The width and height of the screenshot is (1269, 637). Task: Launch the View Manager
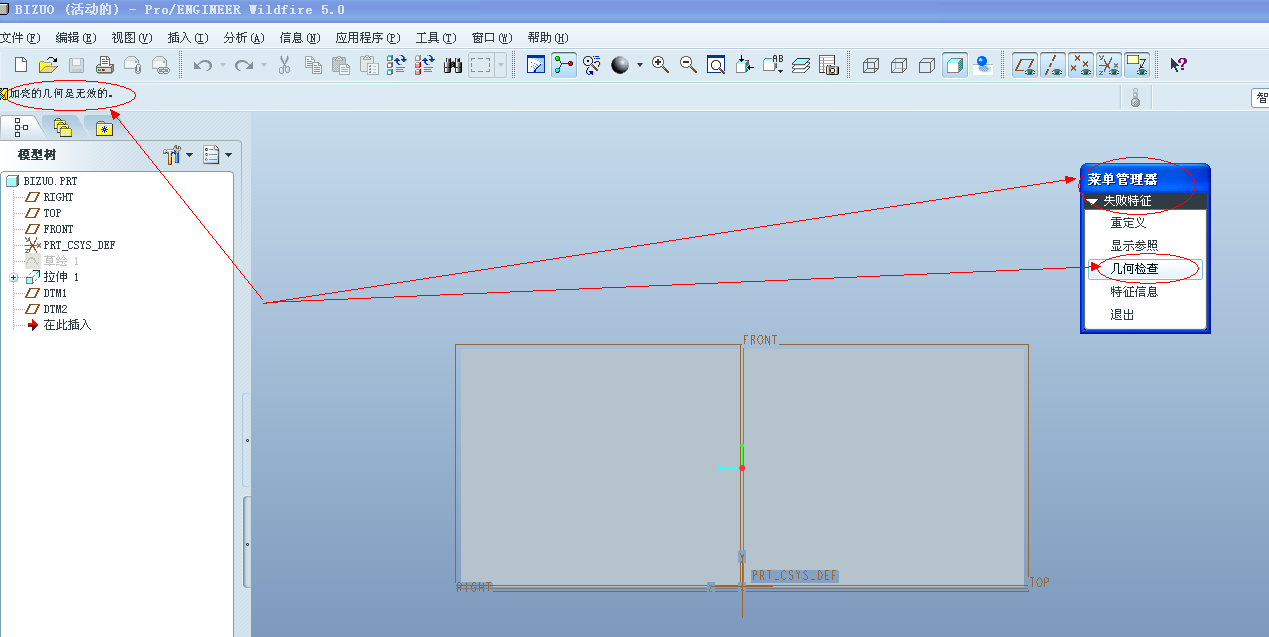[x=828, y=65]
